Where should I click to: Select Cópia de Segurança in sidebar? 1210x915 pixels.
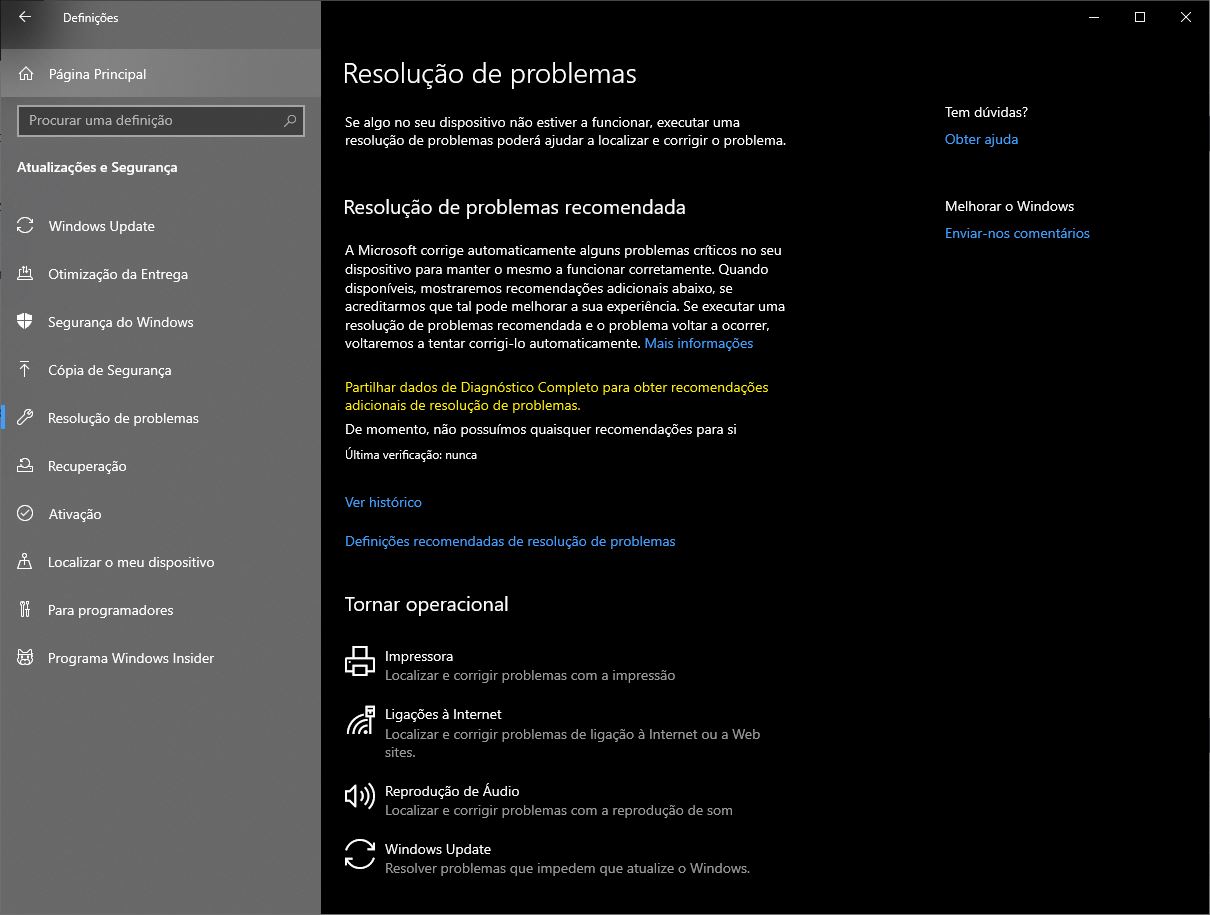(160, 370)
